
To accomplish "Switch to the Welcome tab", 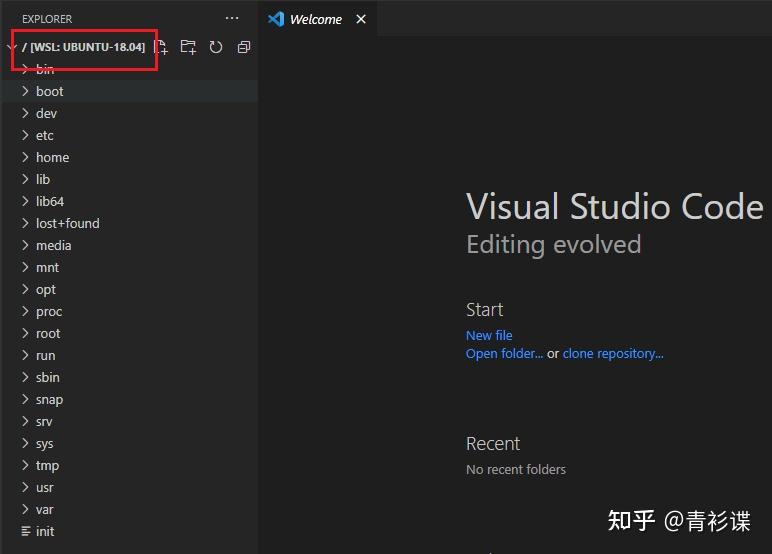I will 315,19.
